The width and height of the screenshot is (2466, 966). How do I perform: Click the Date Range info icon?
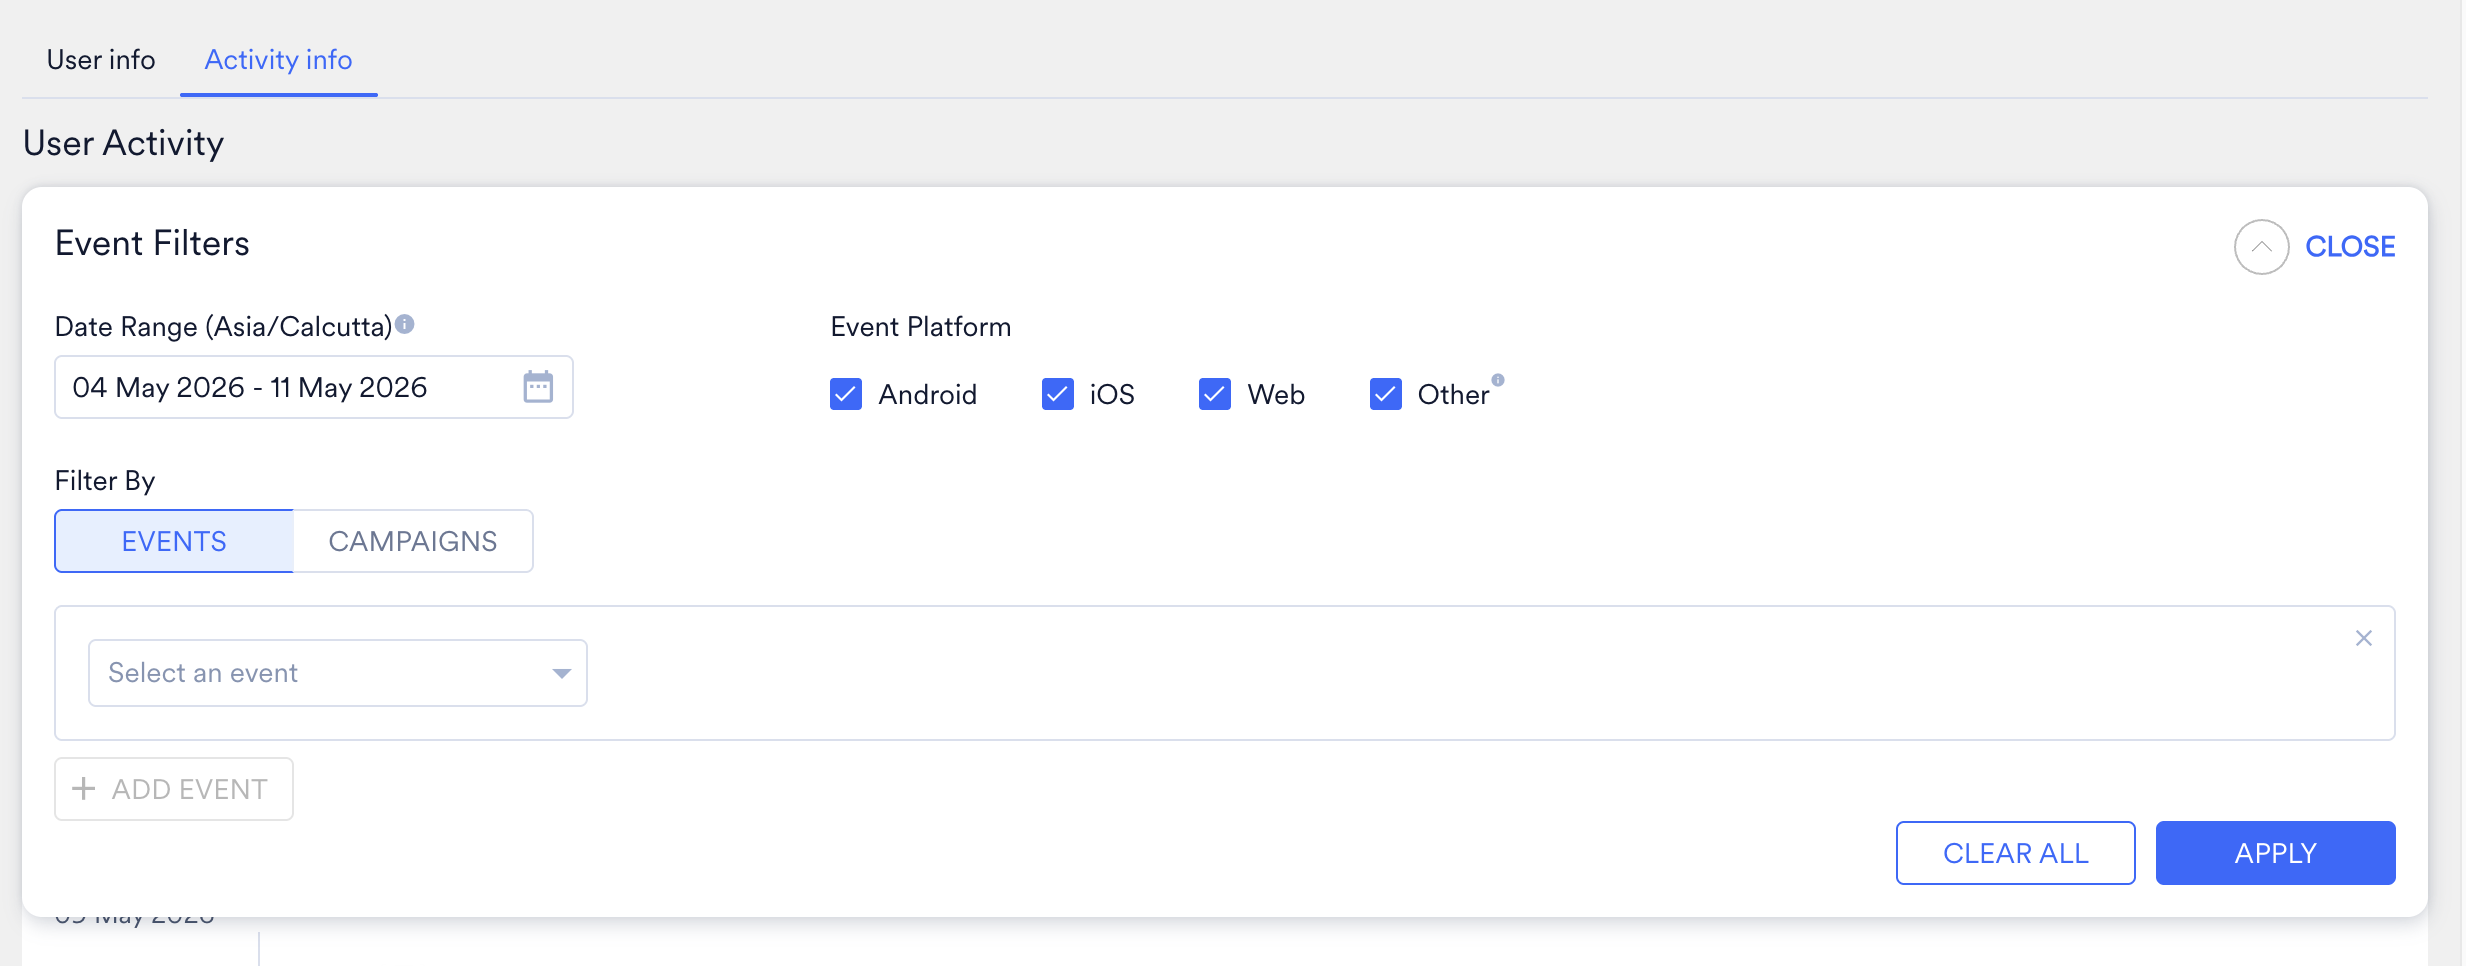[x=405, y=324]
